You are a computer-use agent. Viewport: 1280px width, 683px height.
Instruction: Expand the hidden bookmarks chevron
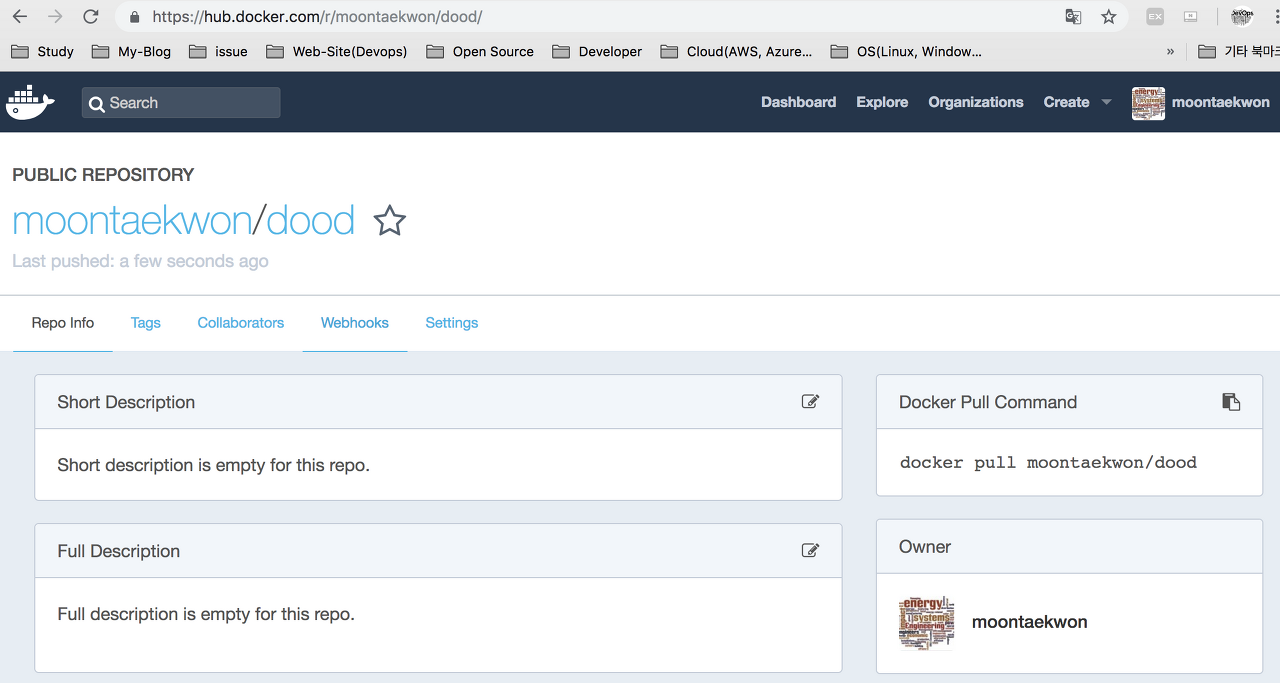1170,52
